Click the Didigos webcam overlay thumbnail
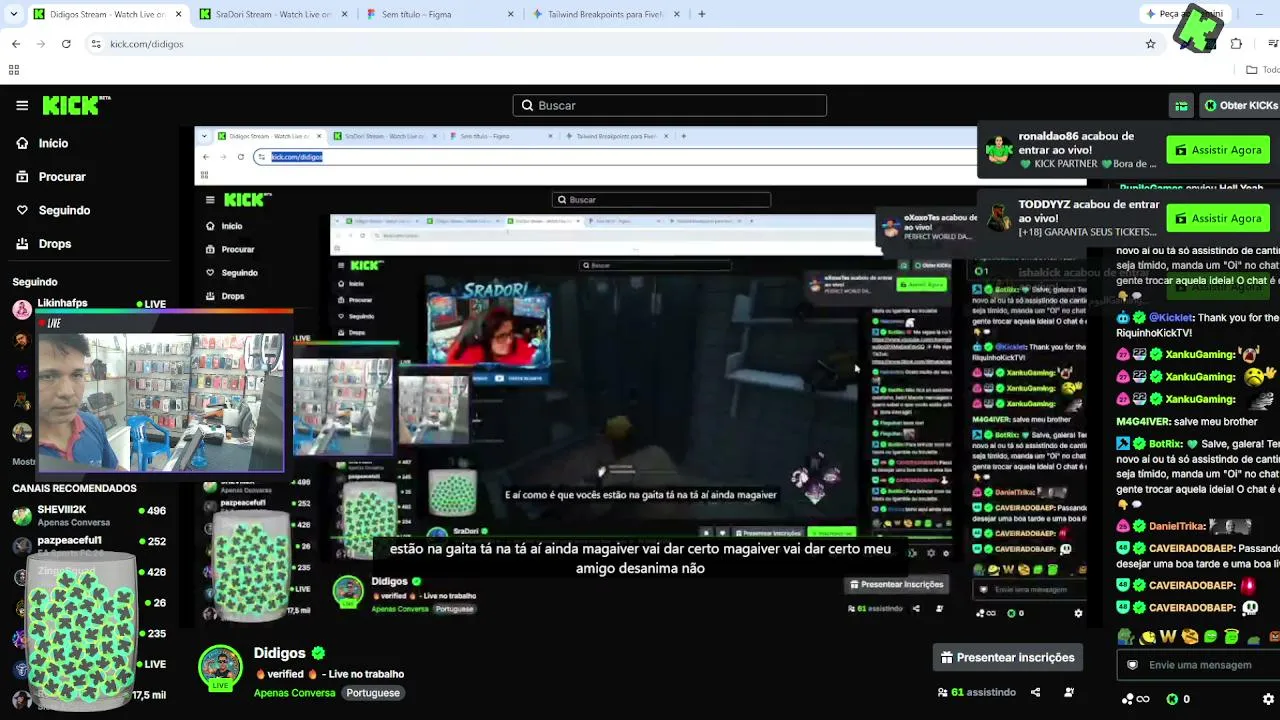The image size is (1280, 720). pyautogui.click(x=160, y=402)
